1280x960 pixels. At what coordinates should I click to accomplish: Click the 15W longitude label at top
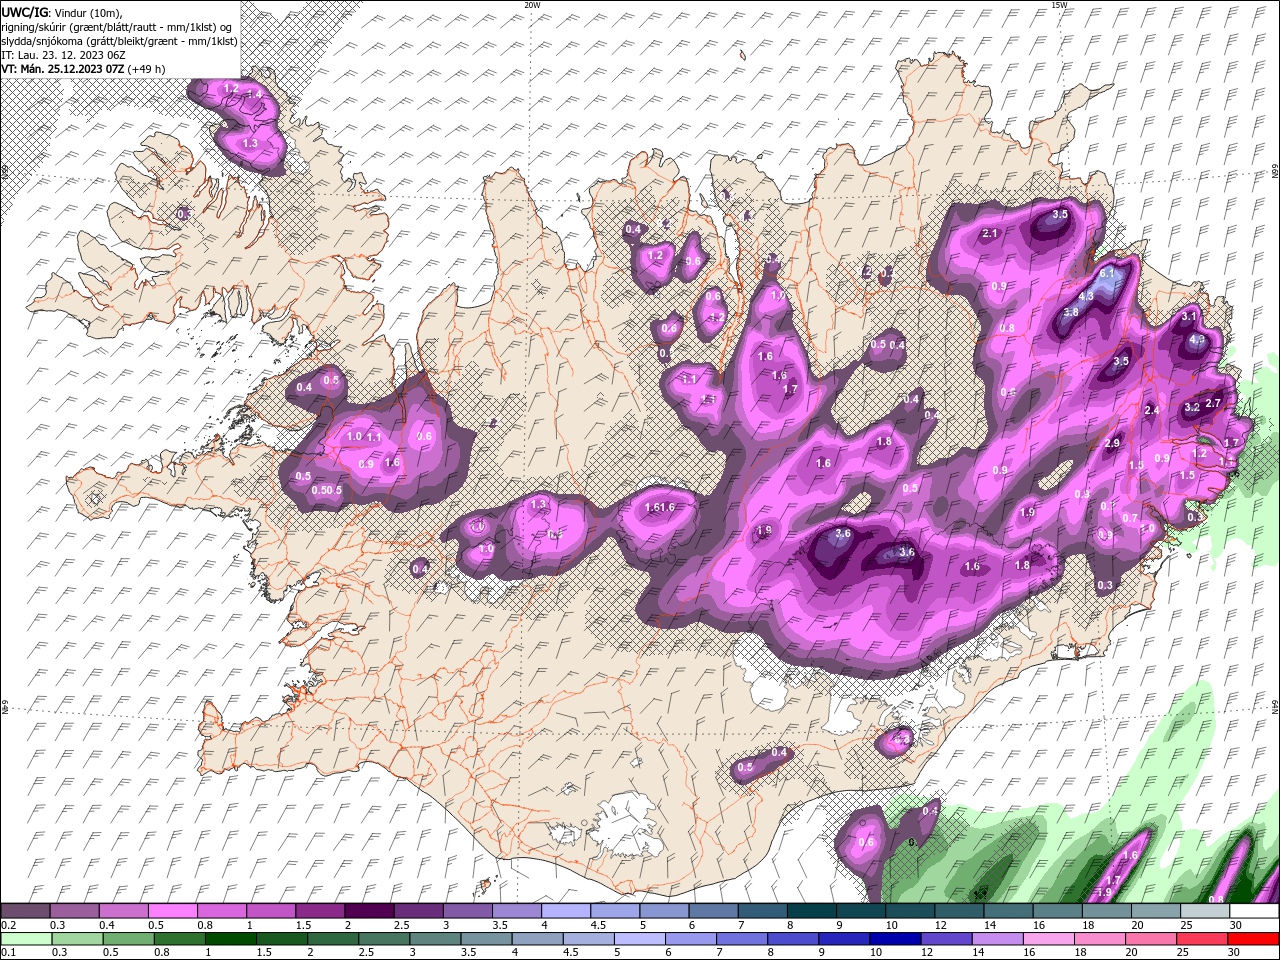[x=1060, y=5]
